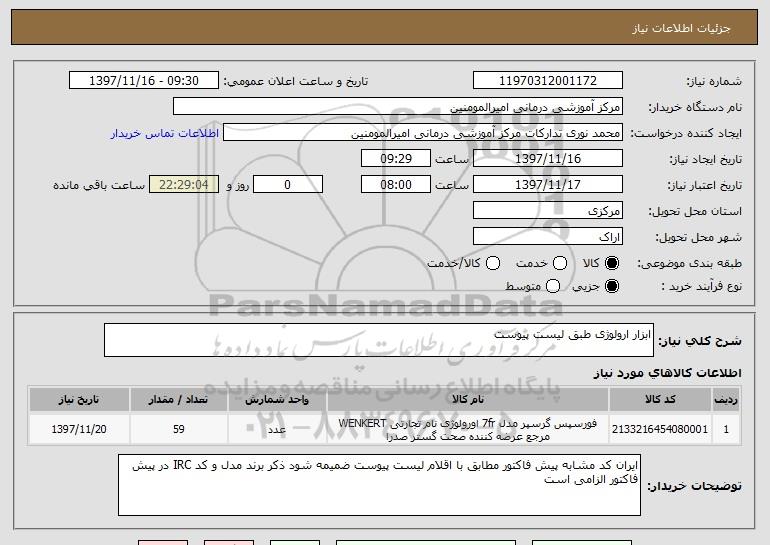The height and width of the screenshot is (545, 770).
Task: Select the کالا radio button
Action: point(612,263)
